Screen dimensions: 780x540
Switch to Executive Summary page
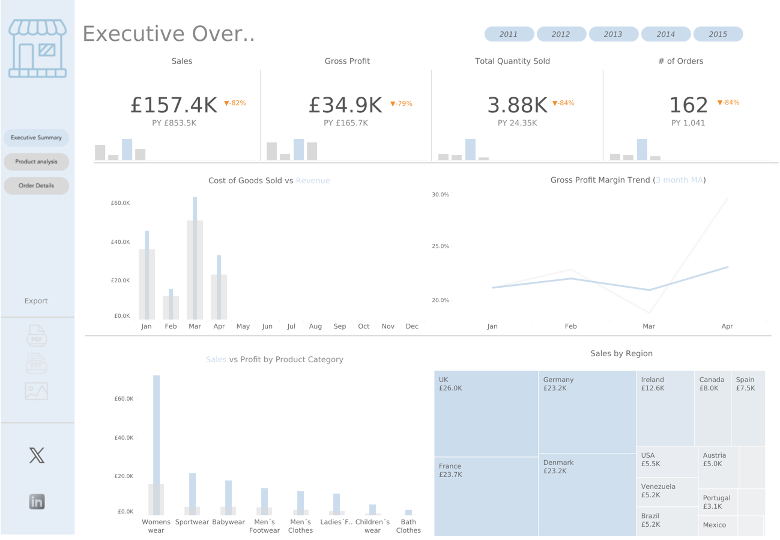pos(36,137)
